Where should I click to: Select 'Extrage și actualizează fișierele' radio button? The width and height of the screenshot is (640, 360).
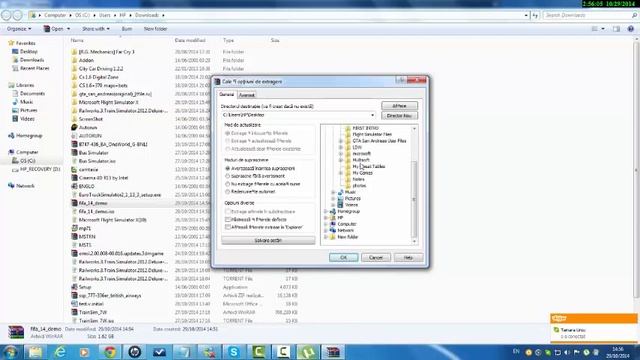pos(228,141)
